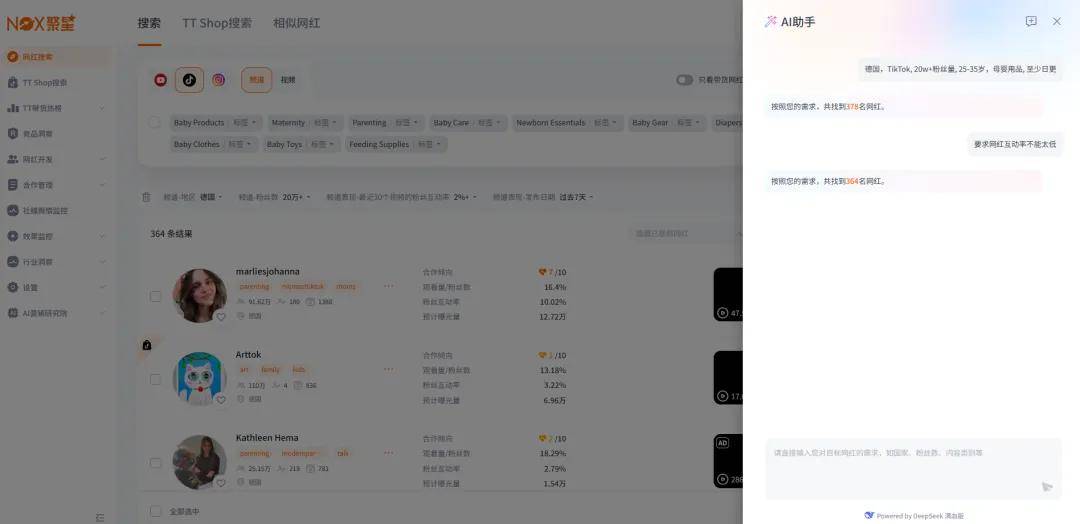The width and height of the screenshot is (1080, 524).
Task: Select the YouTube platform icon
Action: point(160,80)
